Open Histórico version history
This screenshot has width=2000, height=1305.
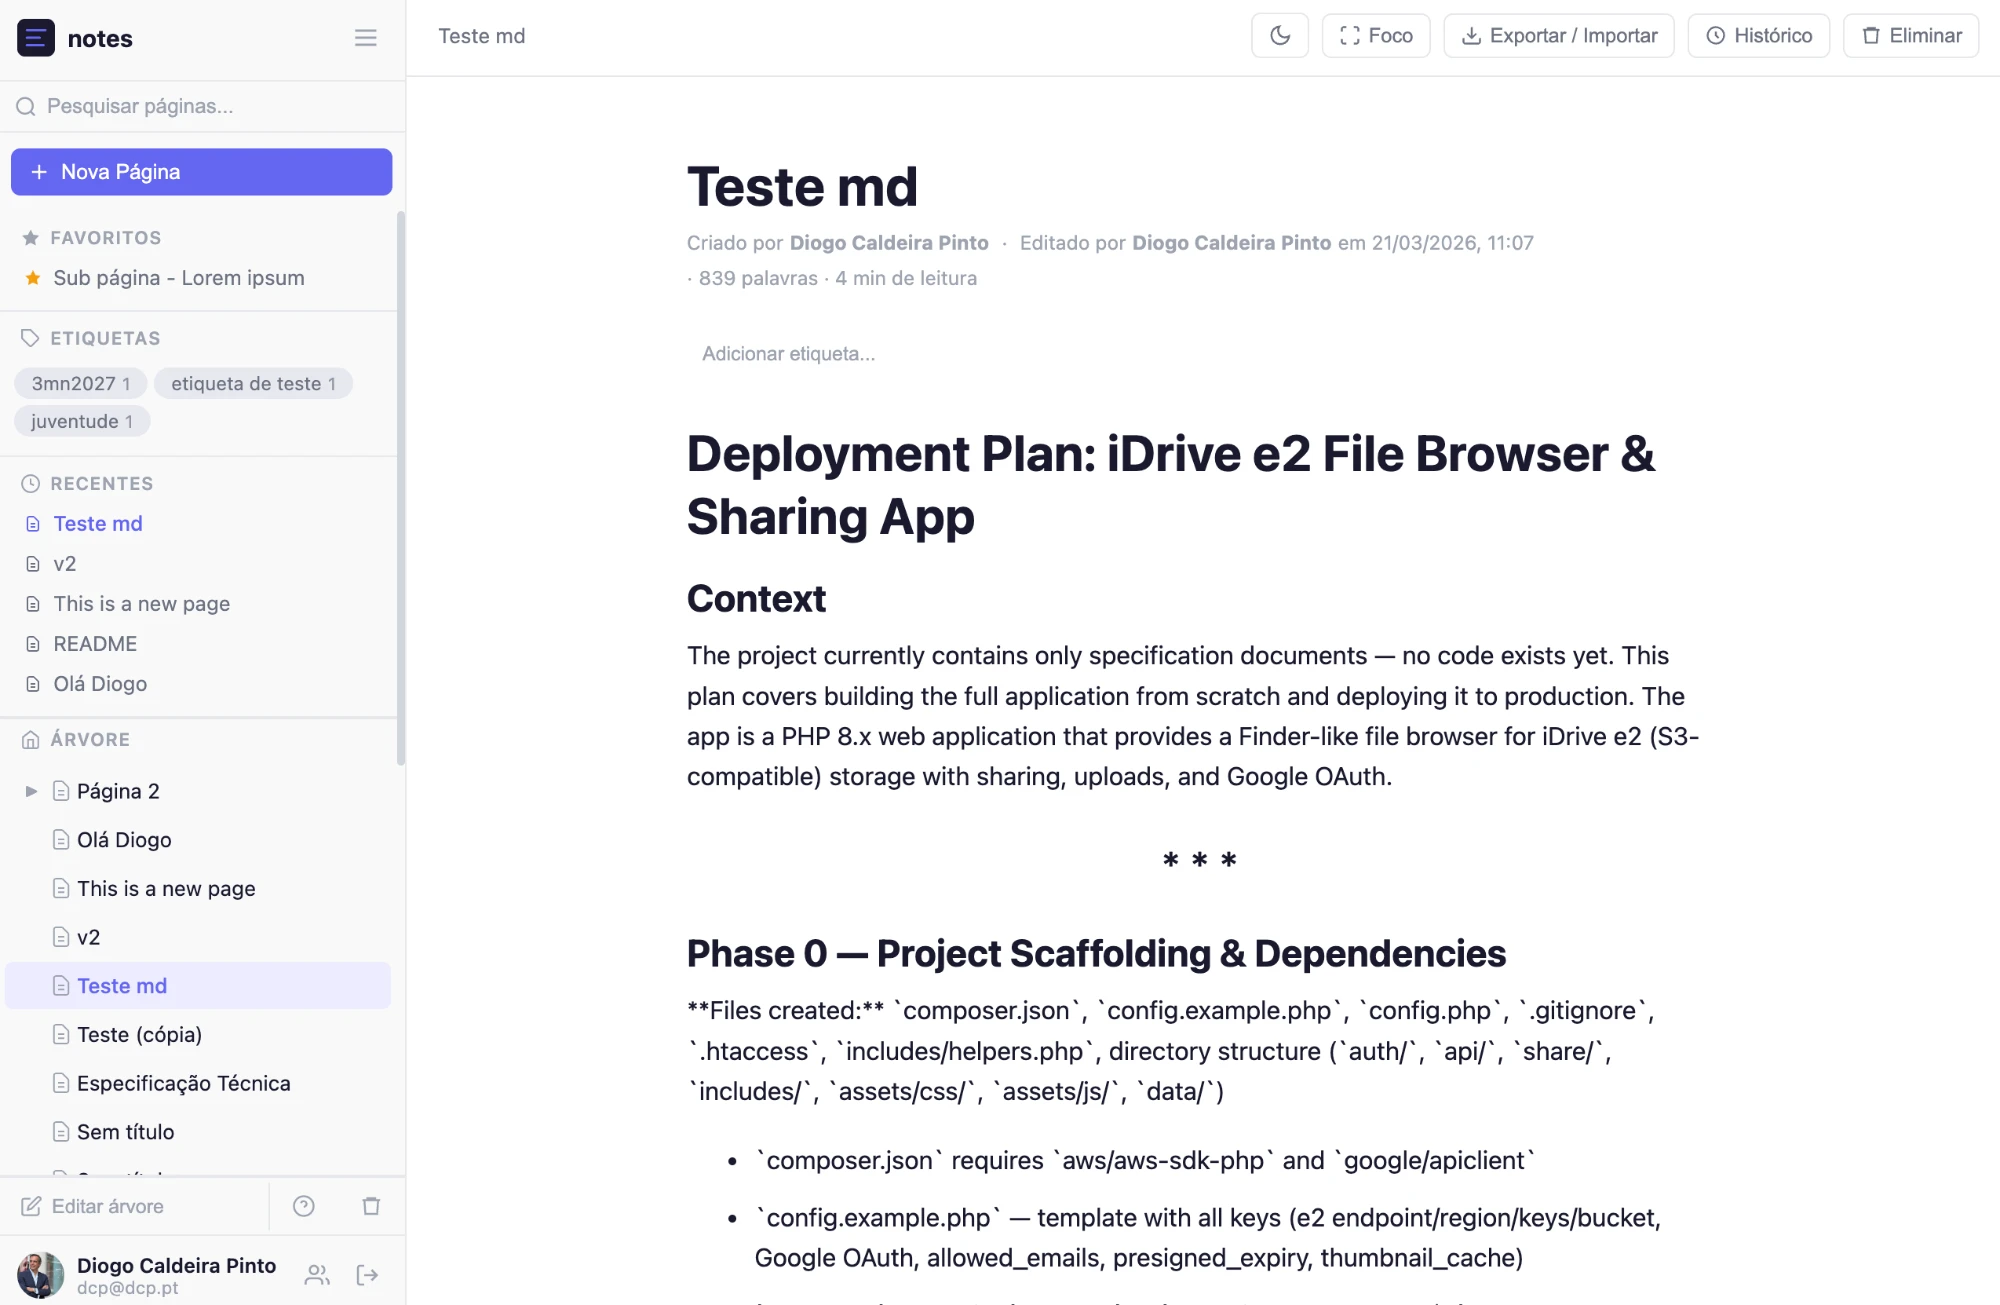(1758, 36)
